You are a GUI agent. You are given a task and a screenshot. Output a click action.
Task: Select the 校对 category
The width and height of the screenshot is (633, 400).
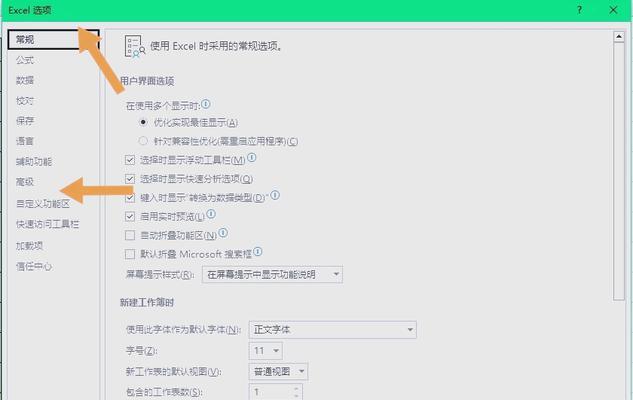coord(25,101)
